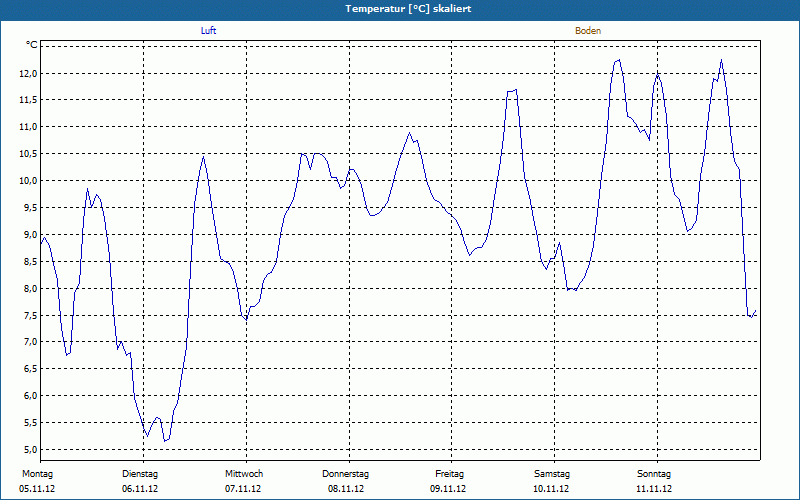Click the '9,0' y-axis value
Viewport: 800px width, 500px height.
coord(30,235)
